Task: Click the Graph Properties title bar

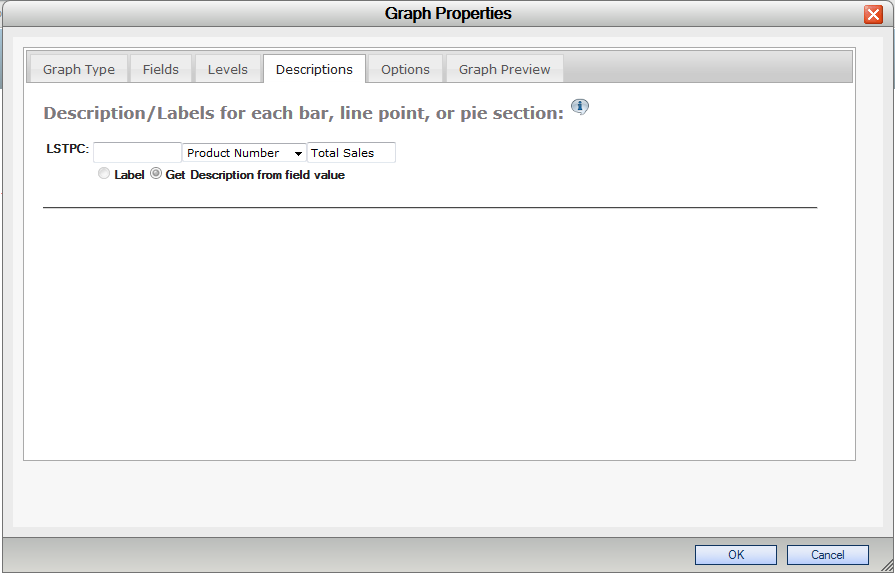Action: [448, 14]
